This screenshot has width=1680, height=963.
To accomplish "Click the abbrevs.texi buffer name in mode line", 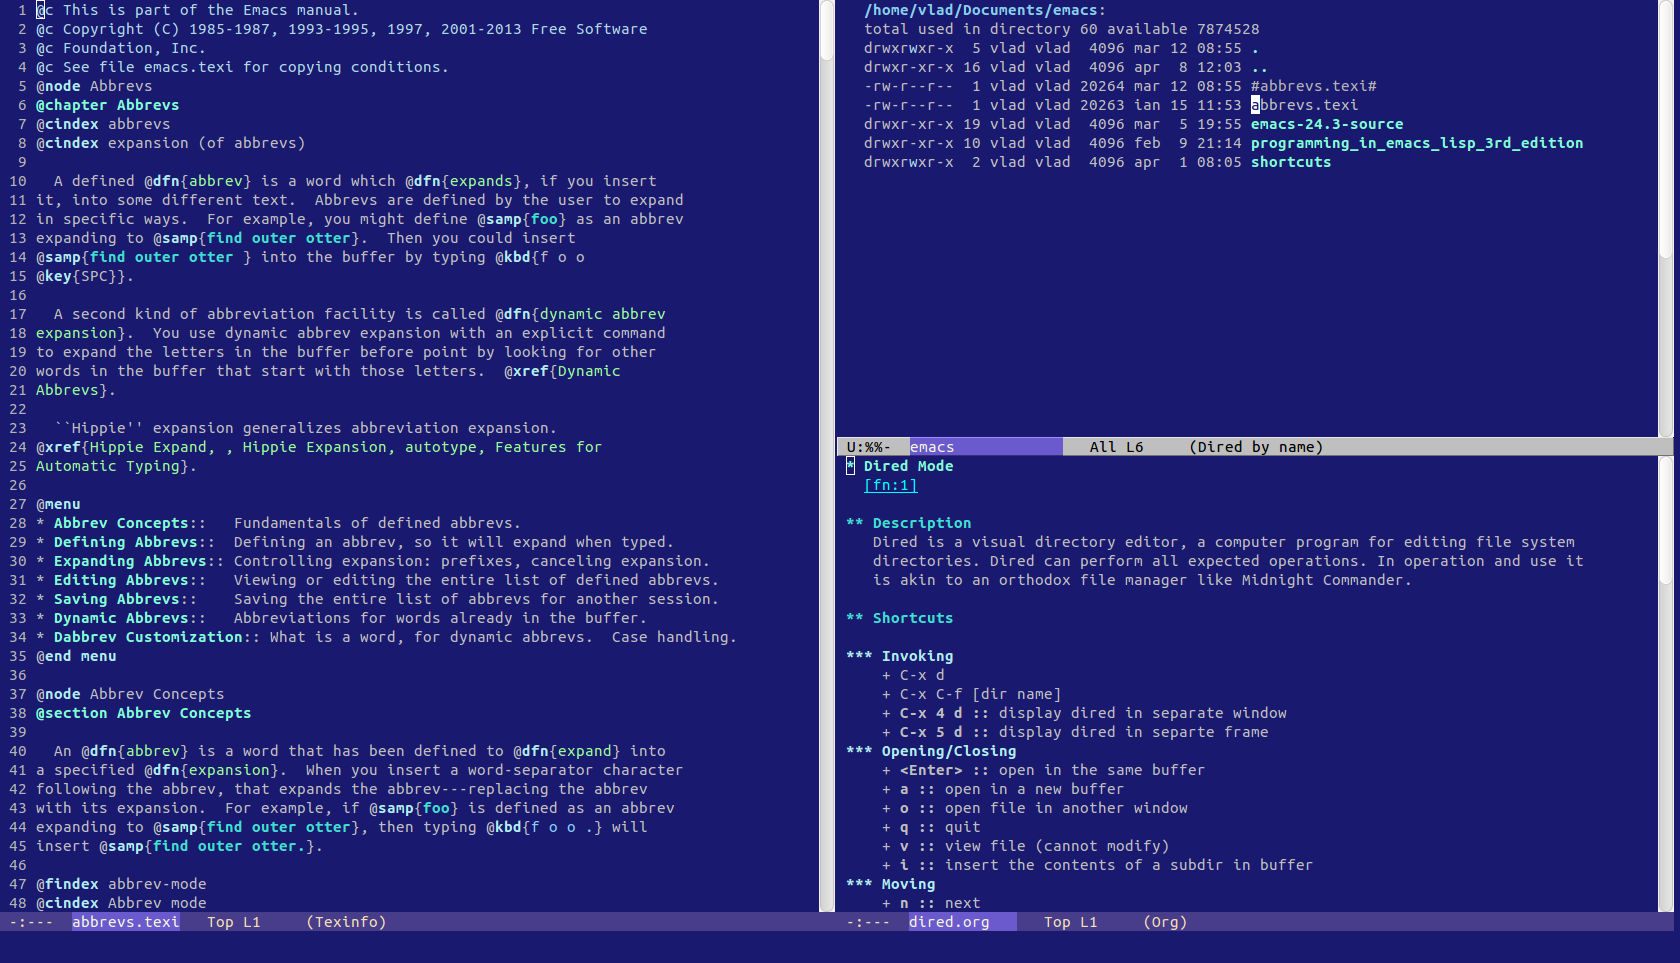I will tap(125, 922).
